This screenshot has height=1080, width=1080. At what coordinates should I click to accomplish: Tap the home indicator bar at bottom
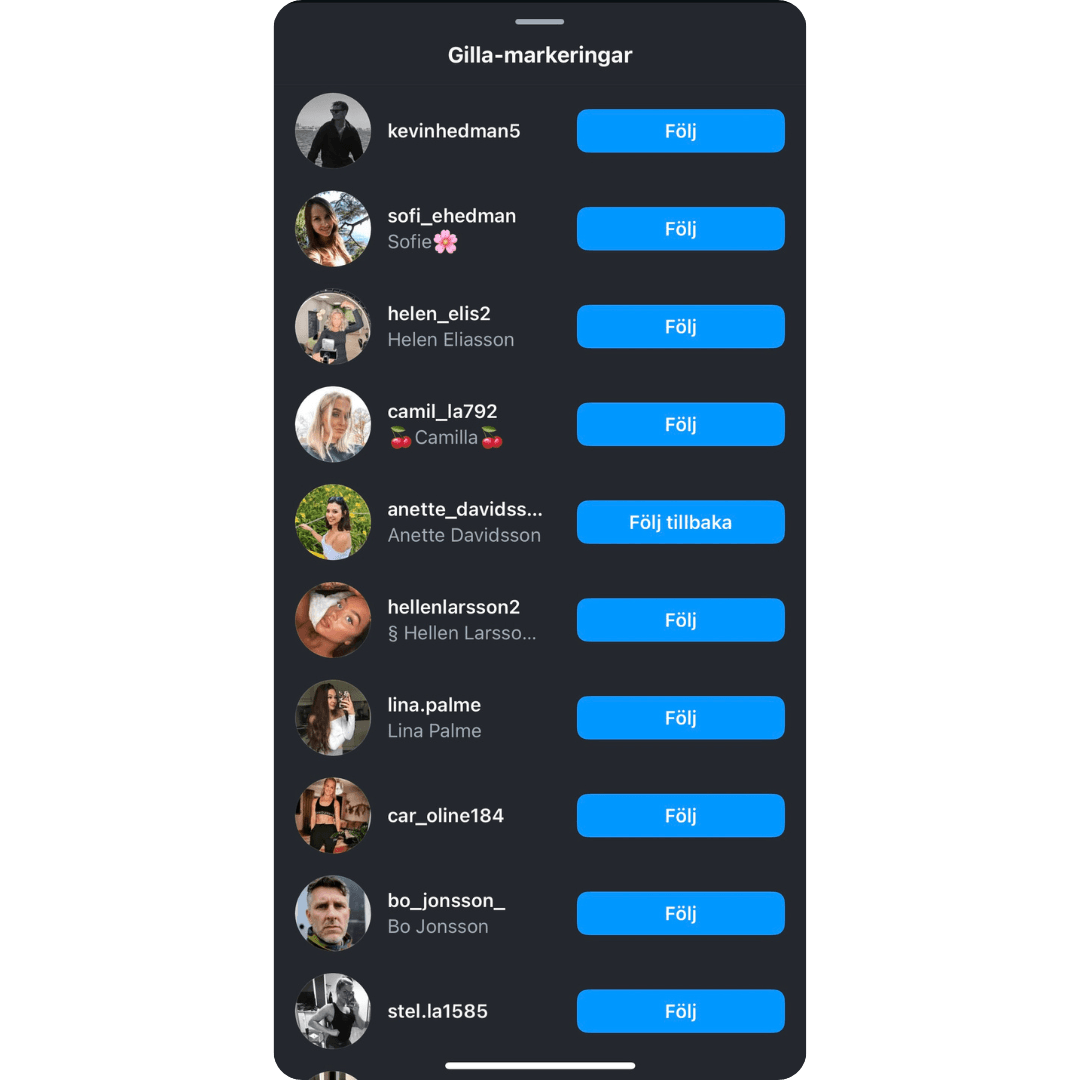pos(540,1066)
